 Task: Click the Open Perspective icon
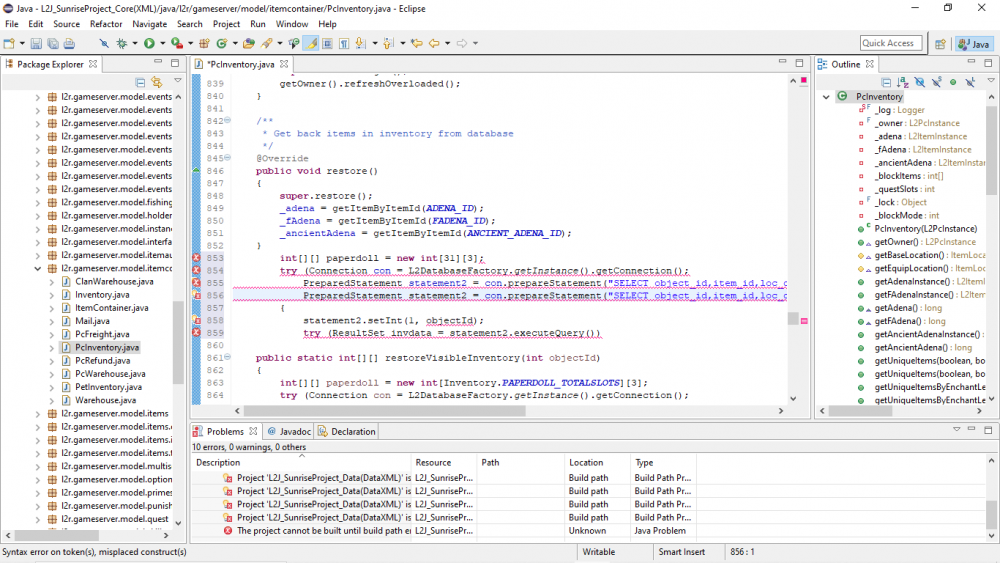point(940,44)
